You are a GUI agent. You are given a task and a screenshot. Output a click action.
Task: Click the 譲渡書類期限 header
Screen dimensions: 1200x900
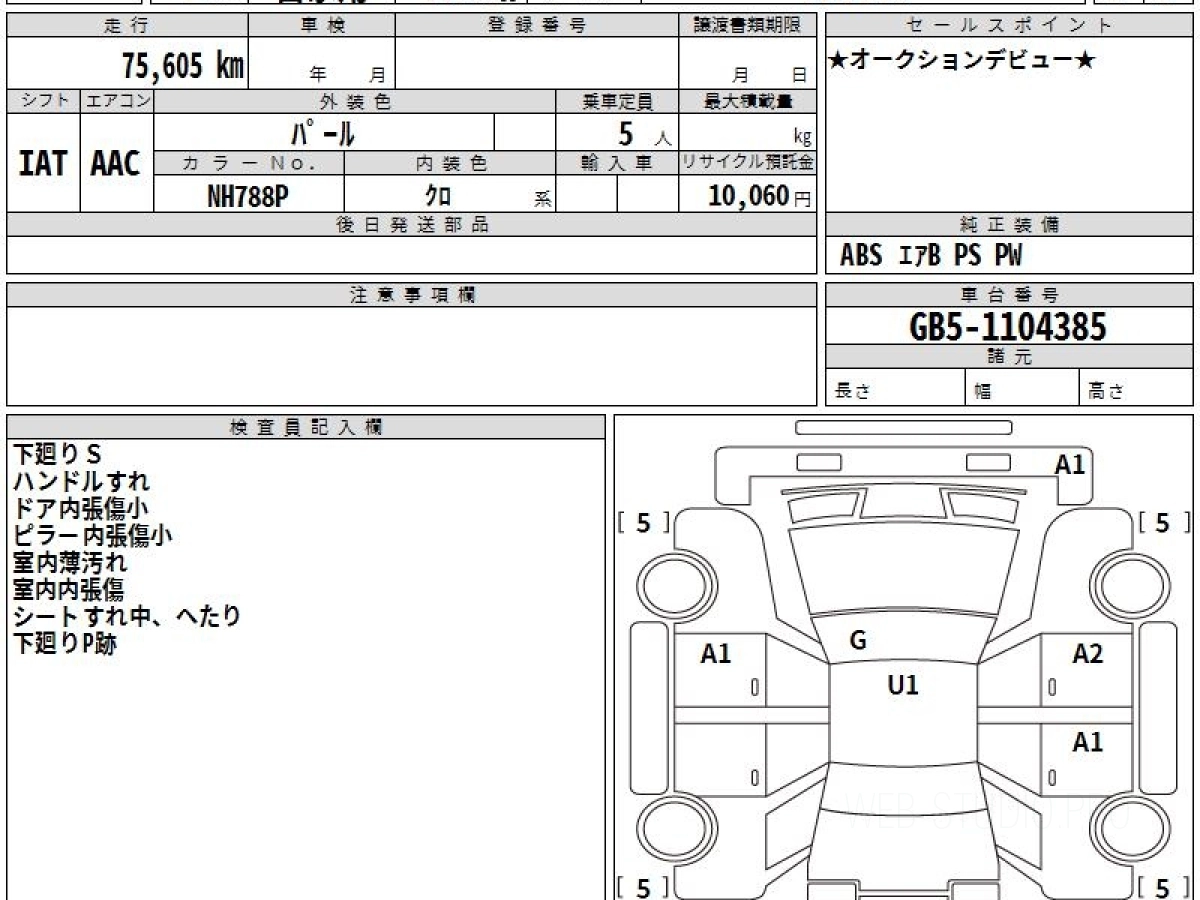click(747, 26)
